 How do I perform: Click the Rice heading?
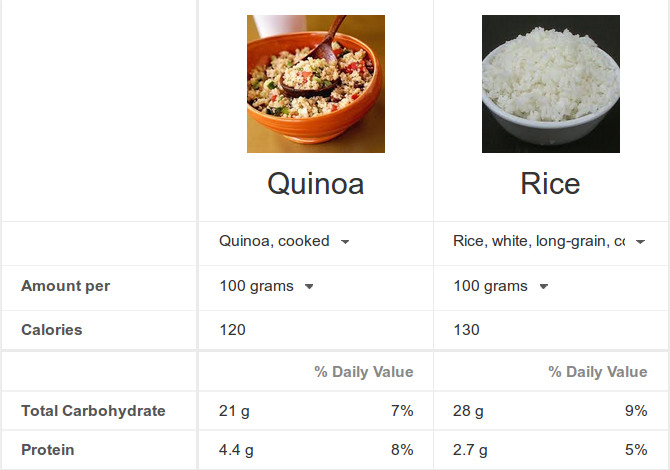pos(550,184)
